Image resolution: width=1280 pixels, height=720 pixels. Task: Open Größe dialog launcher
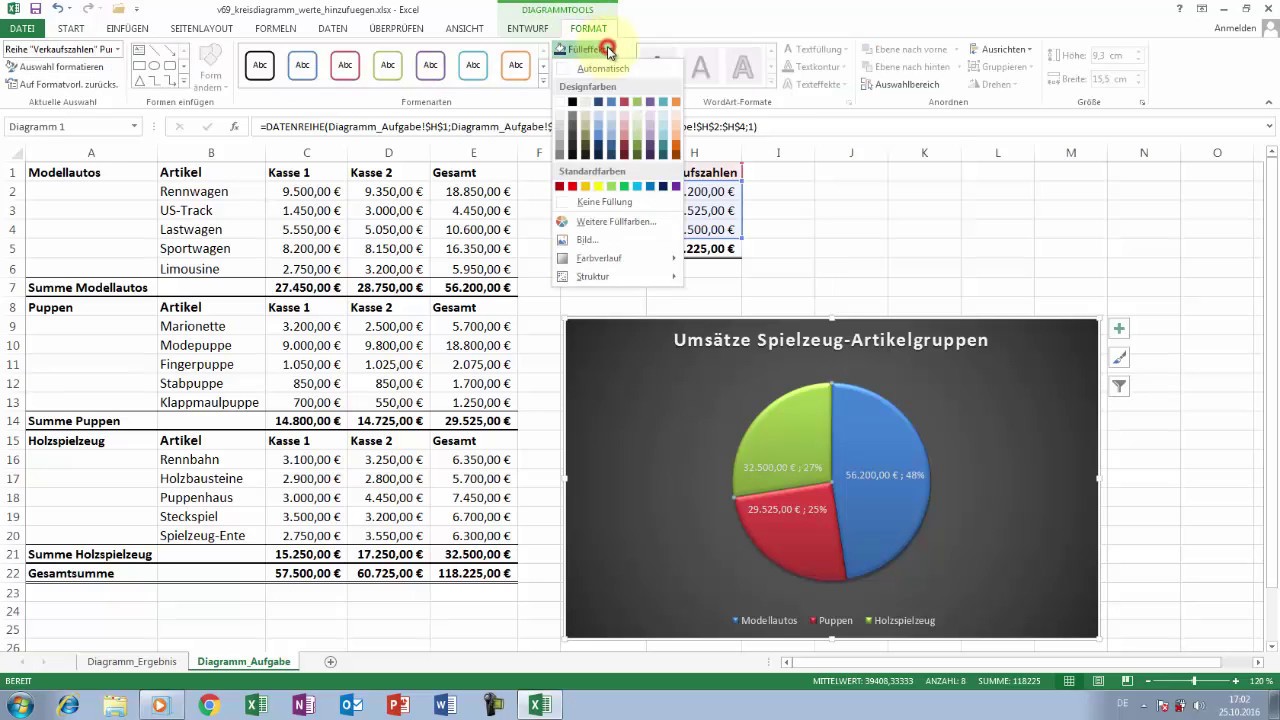point(1142,102)
